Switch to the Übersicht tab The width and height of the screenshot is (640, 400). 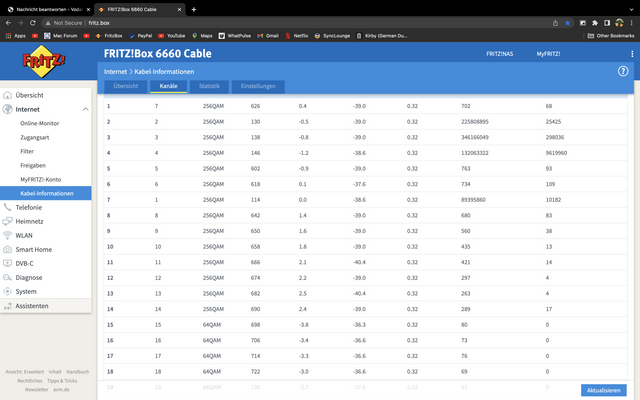tap(126, 86)
